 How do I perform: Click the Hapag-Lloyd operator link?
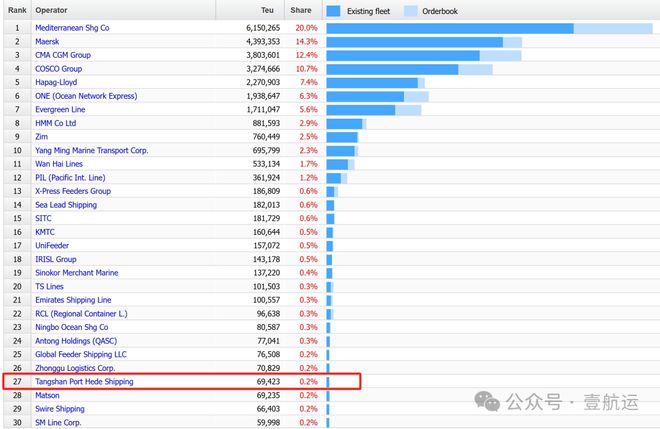tap(56, 82)
